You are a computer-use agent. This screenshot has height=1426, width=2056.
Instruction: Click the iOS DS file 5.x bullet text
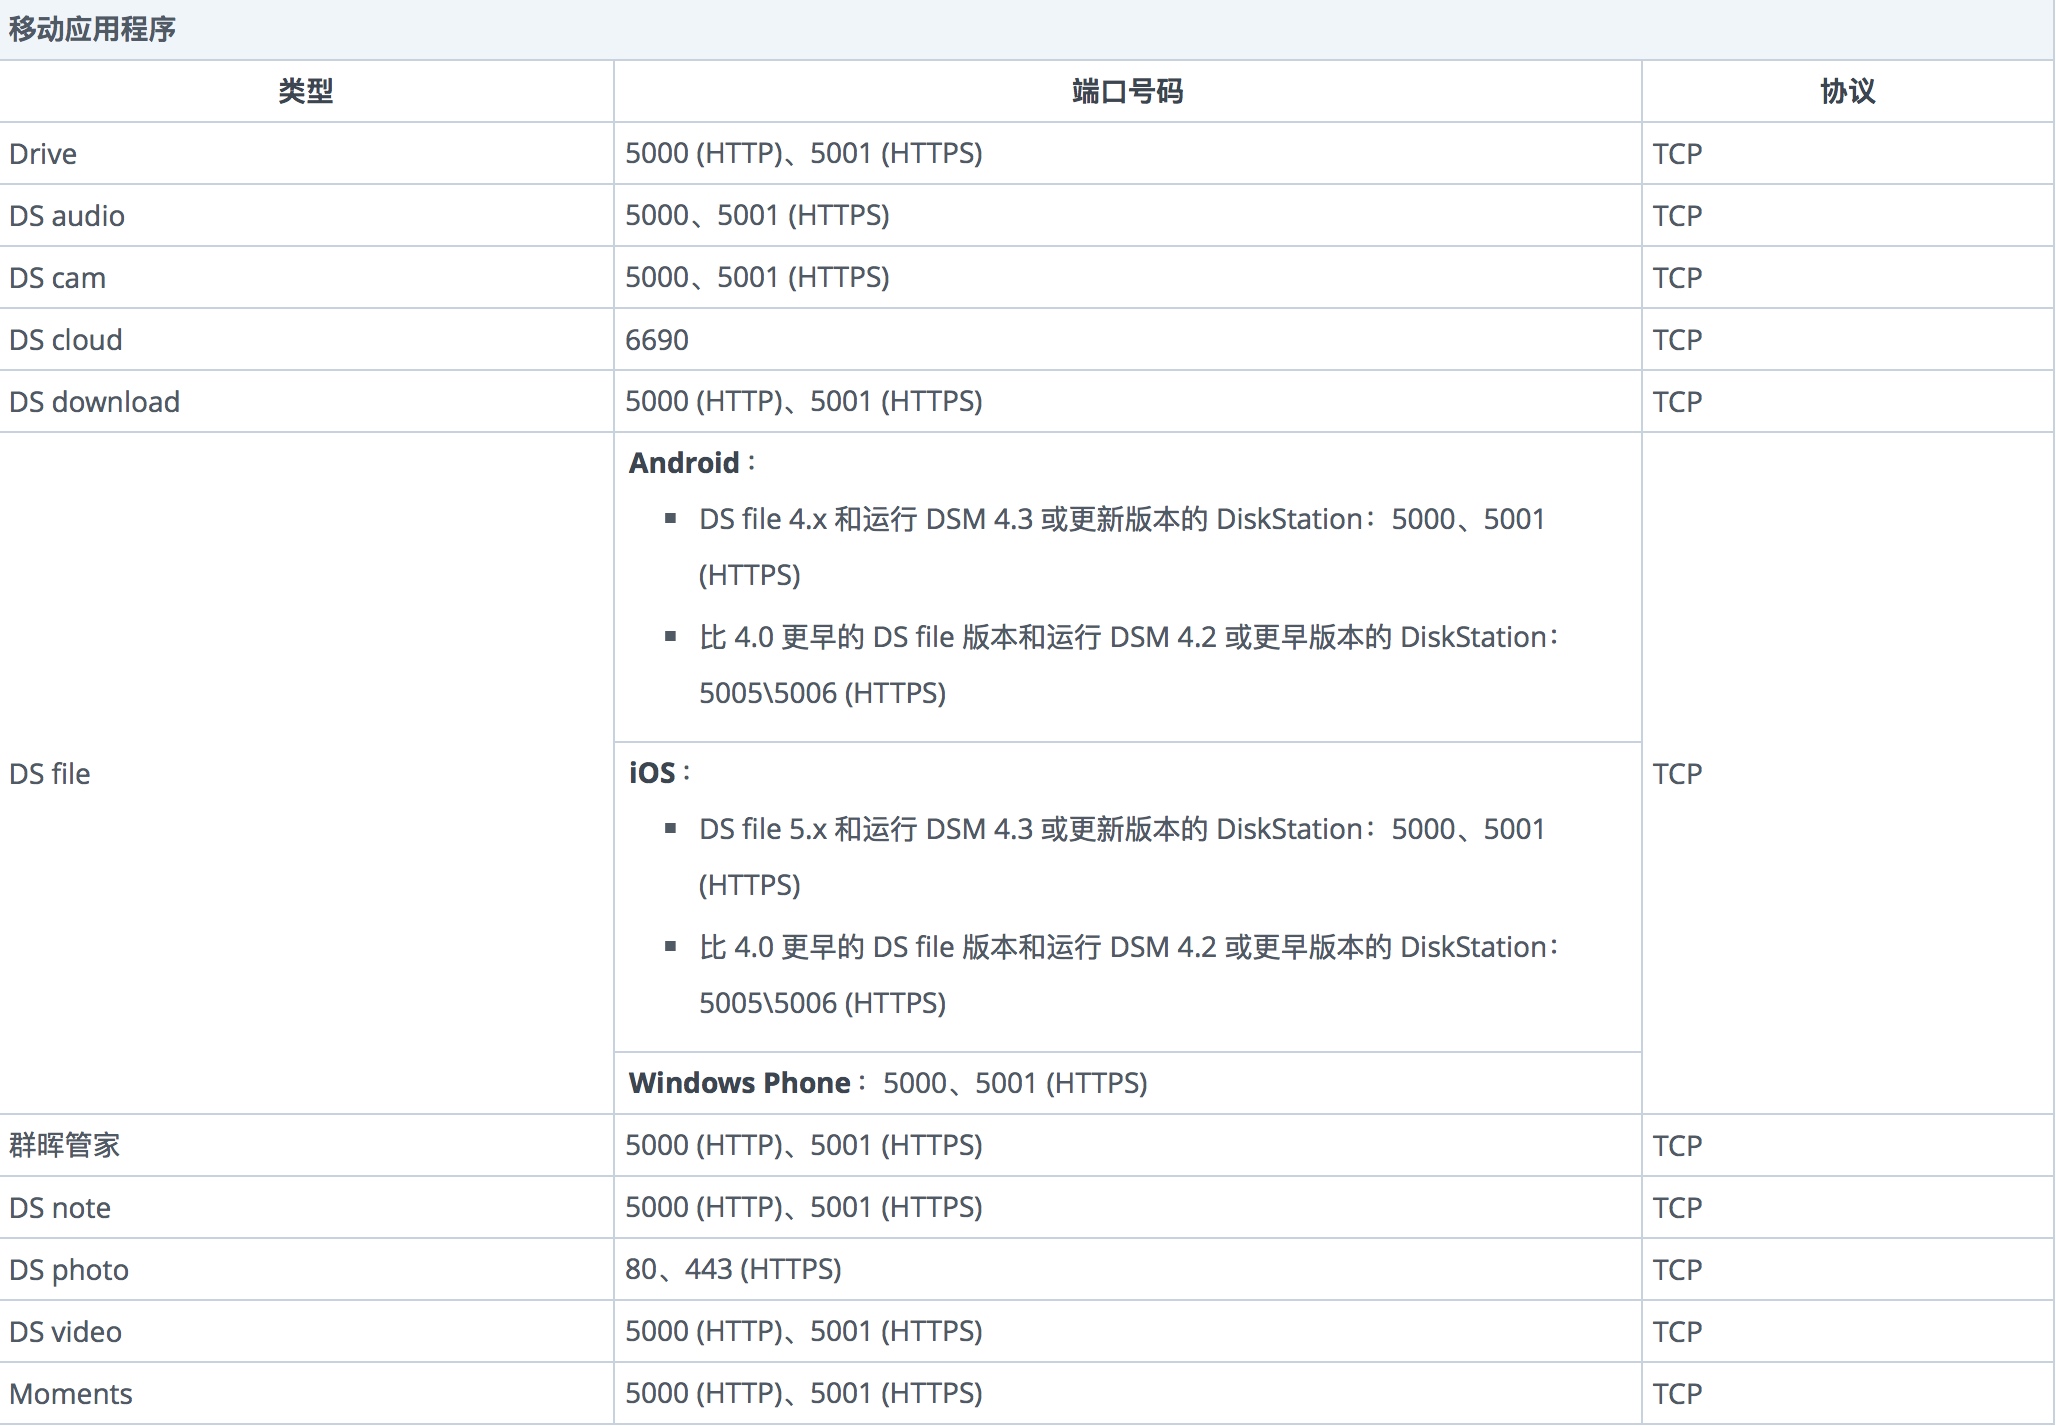[x=1122, y=857]
